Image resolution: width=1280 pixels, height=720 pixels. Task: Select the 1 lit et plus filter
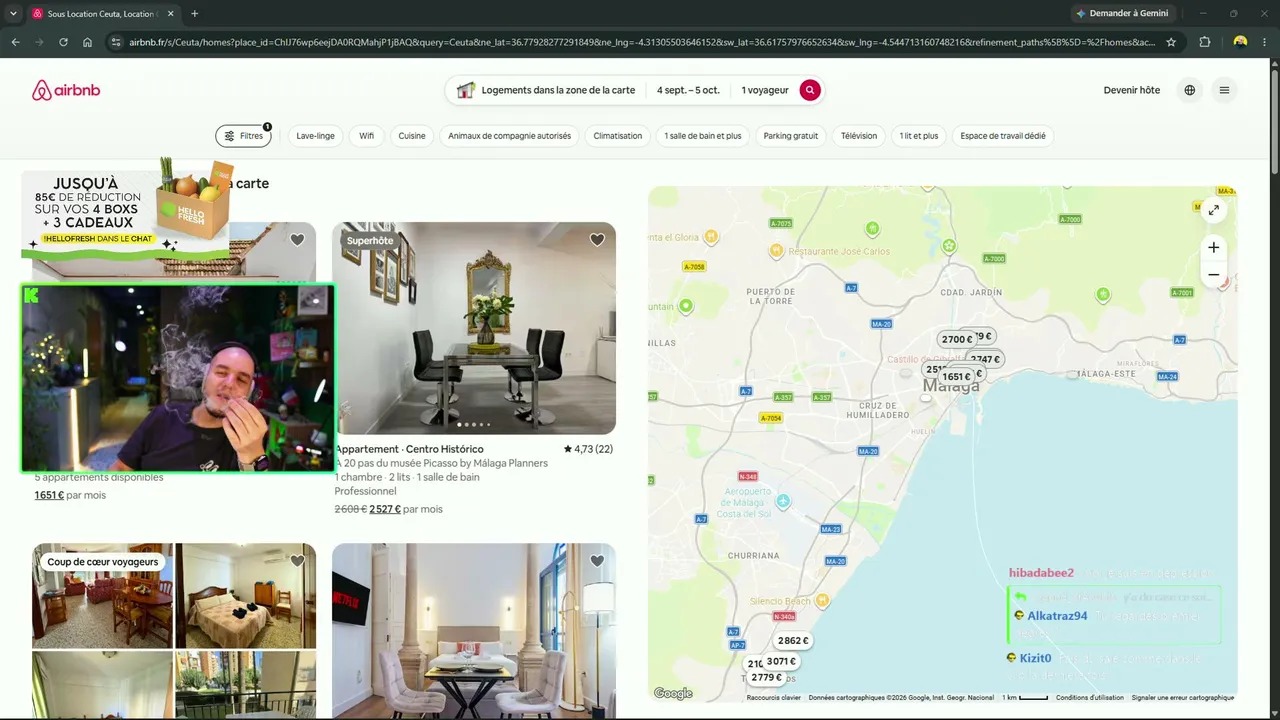click(x=919, y=136)
